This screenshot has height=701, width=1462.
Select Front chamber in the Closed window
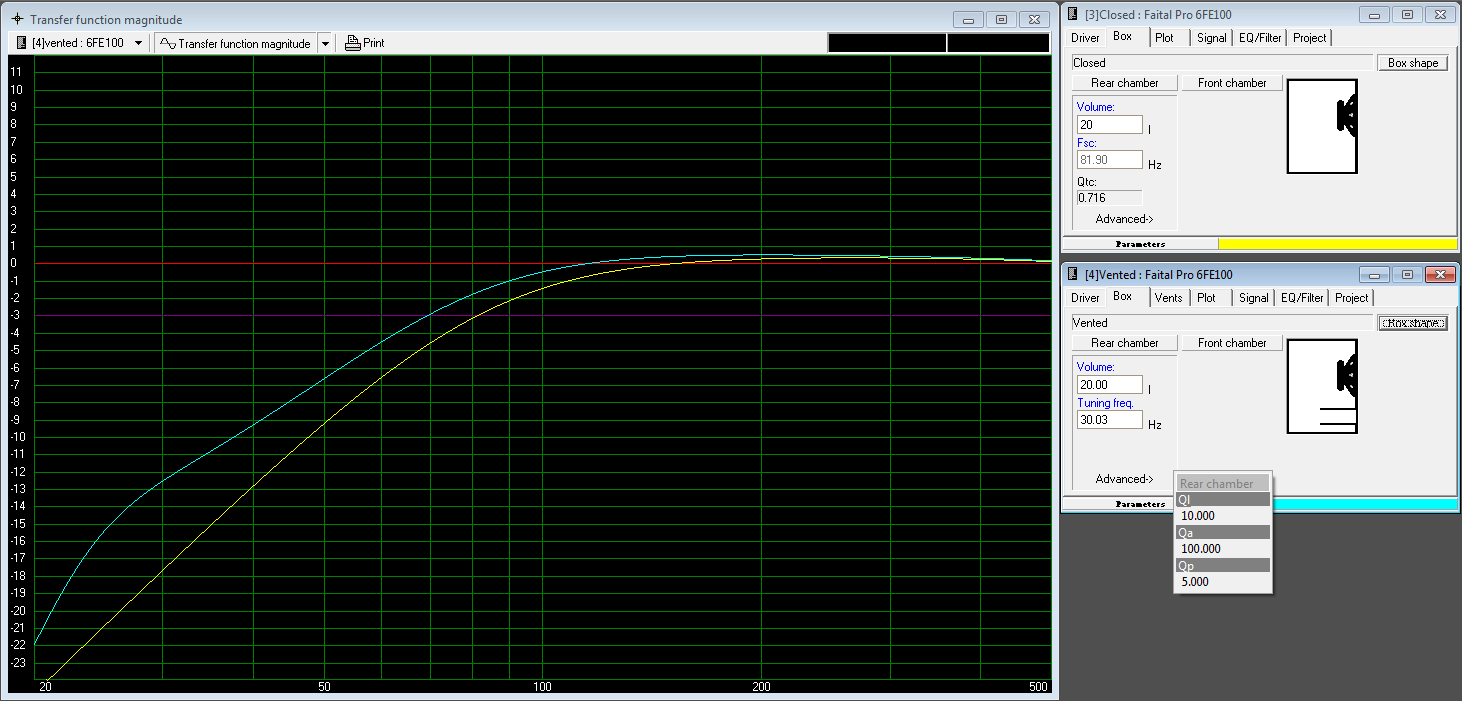point(1232,83)
